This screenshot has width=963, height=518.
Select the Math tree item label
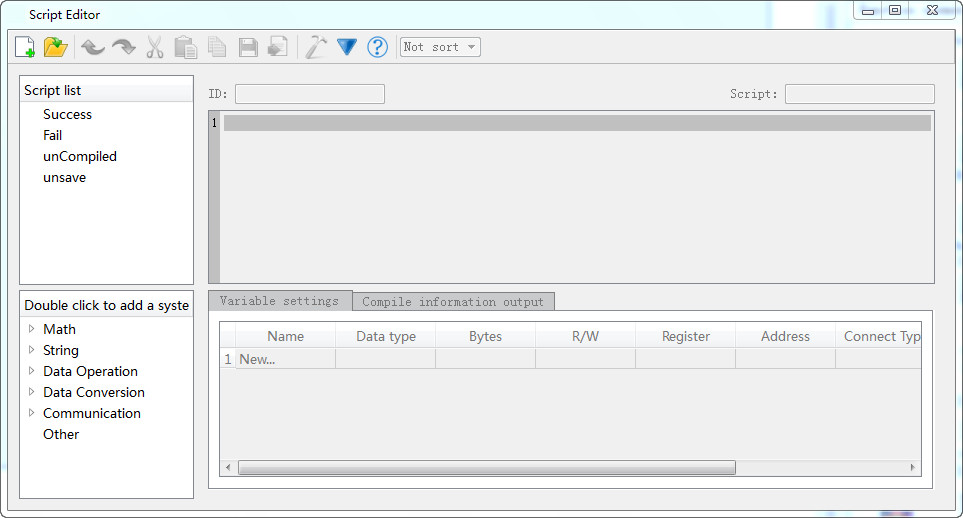click(x=60, y=329)
